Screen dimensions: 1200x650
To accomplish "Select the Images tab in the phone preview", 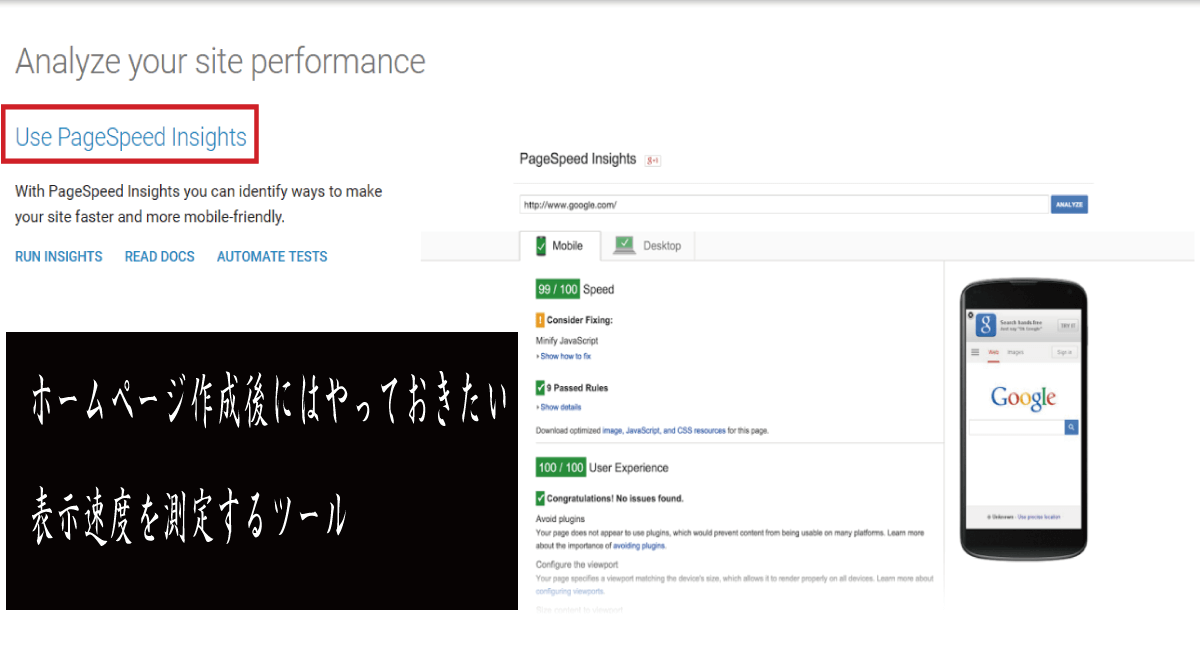I will click(1015, 352).
